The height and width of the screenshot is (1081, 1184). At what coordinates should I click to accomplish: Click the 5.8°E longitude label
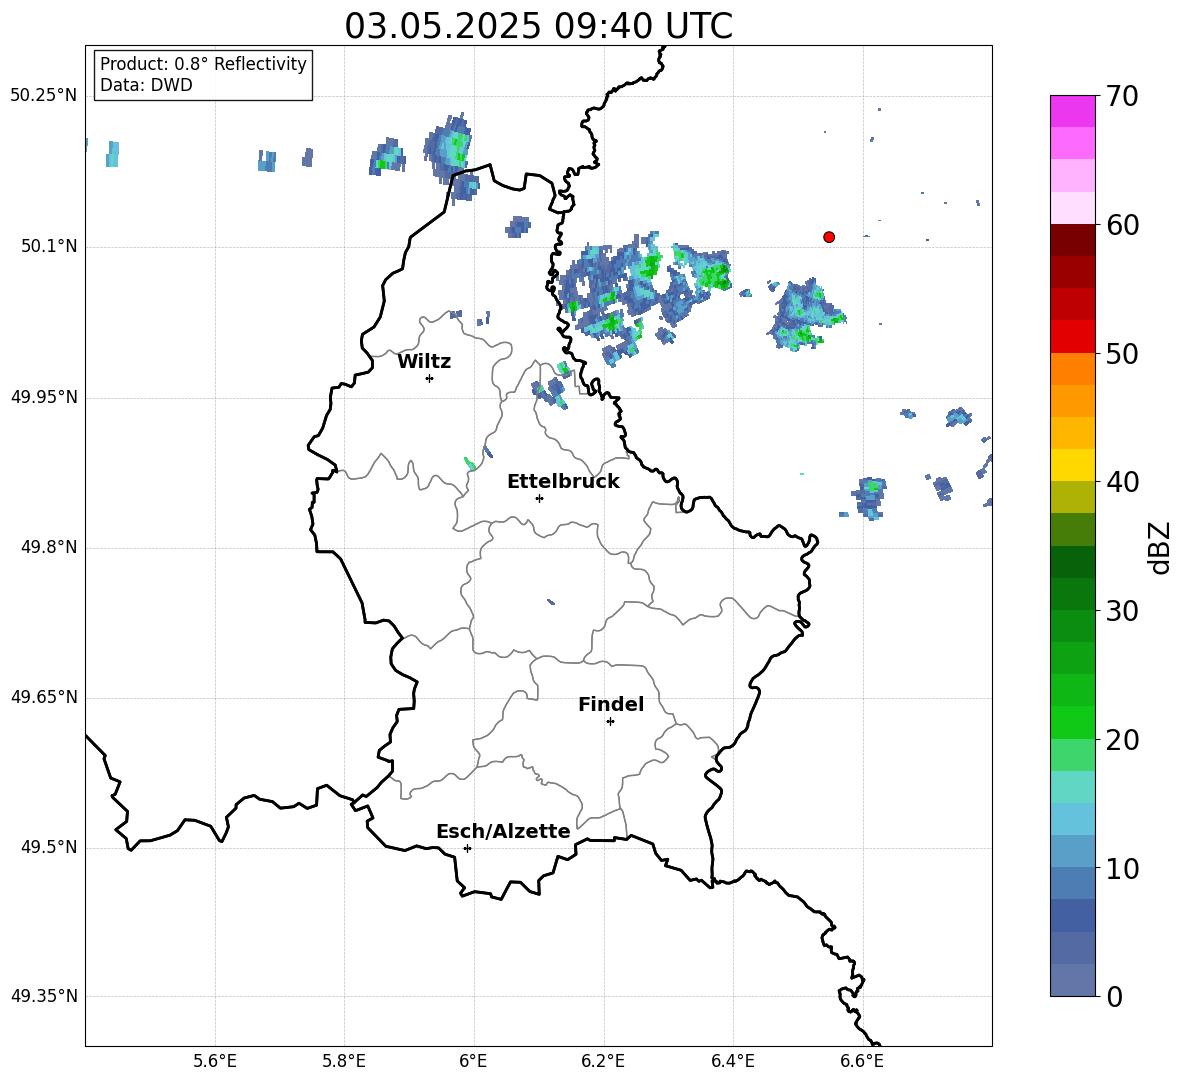click(x=344, y=1061)
